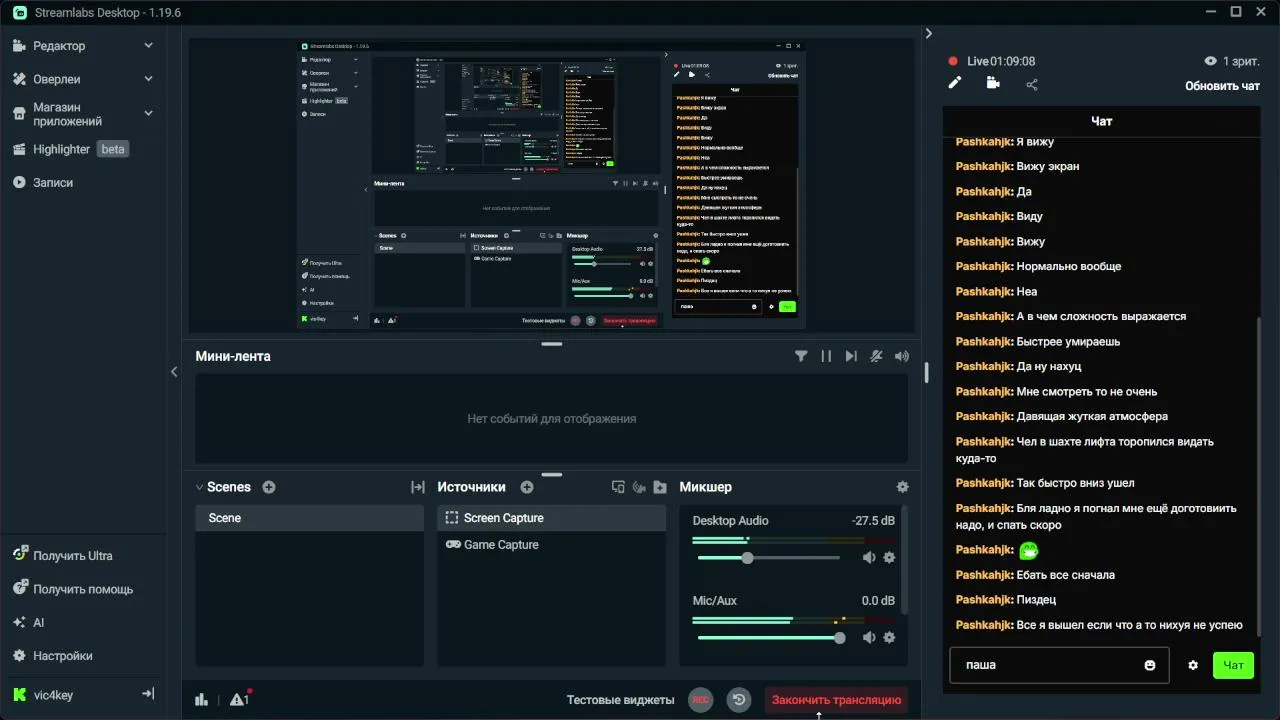The height and width of the screenshot is (720, 1280).
Task: Open chat settings gear next to Чат
Action: click(1193, 665)
